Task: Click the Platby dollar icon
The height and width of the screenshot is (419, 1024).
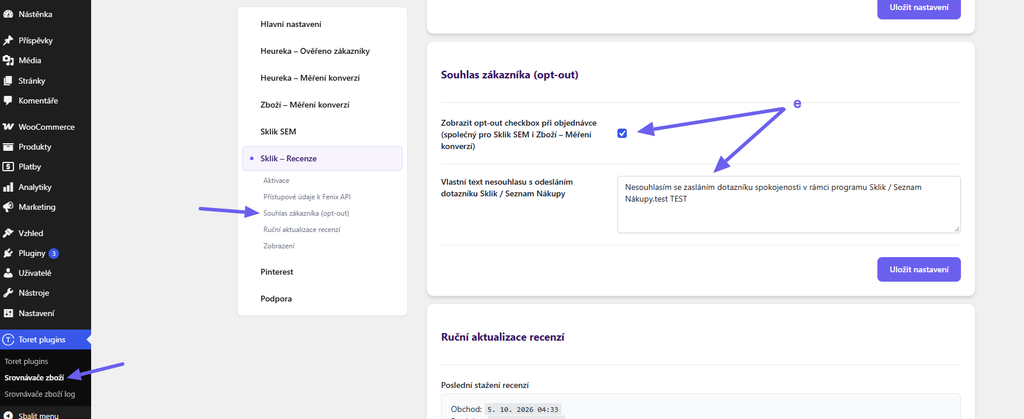Action: (x=8, y=166)
